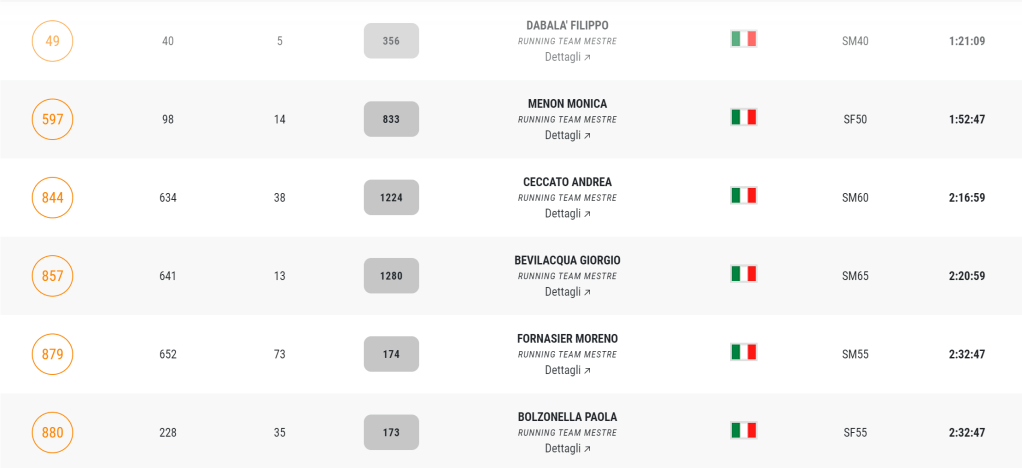Select bib number badge 833
The height and width of the screenshot is (468, 1022).
tap(391, 119)
